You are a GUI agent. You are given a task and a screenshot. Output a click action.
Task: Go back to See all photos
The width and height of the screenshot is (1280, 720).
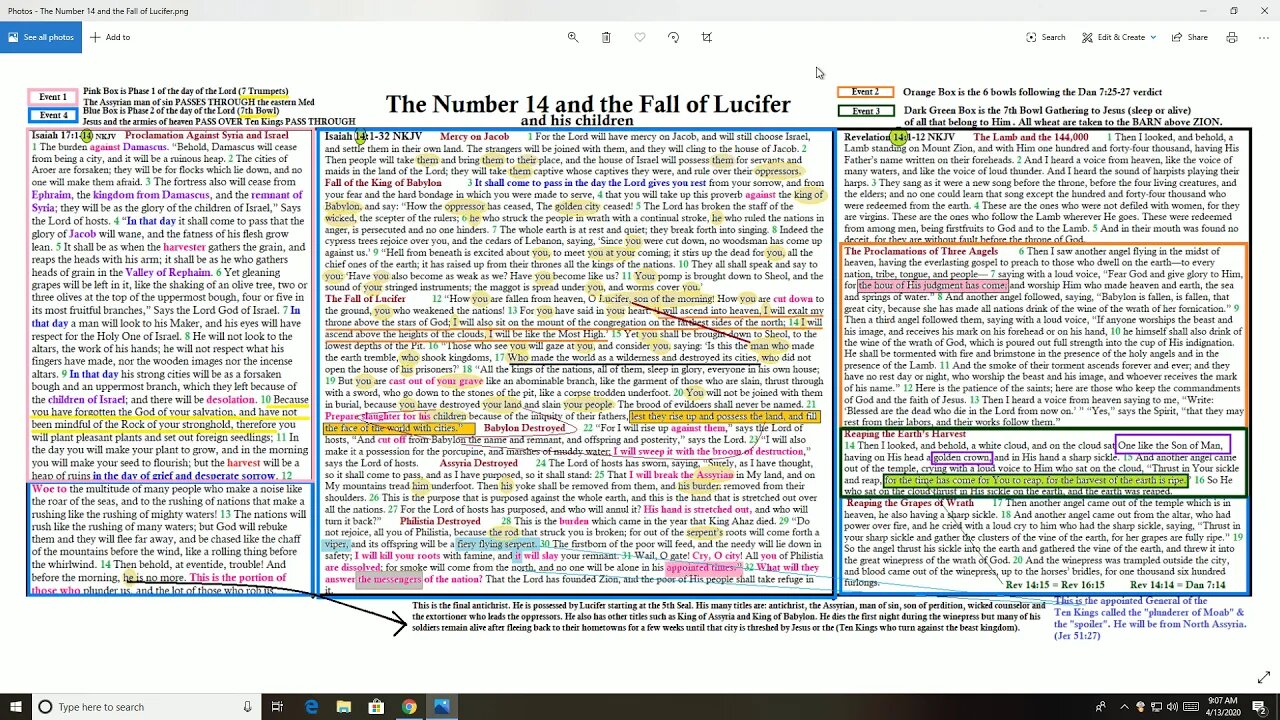(x=41, y=37)
